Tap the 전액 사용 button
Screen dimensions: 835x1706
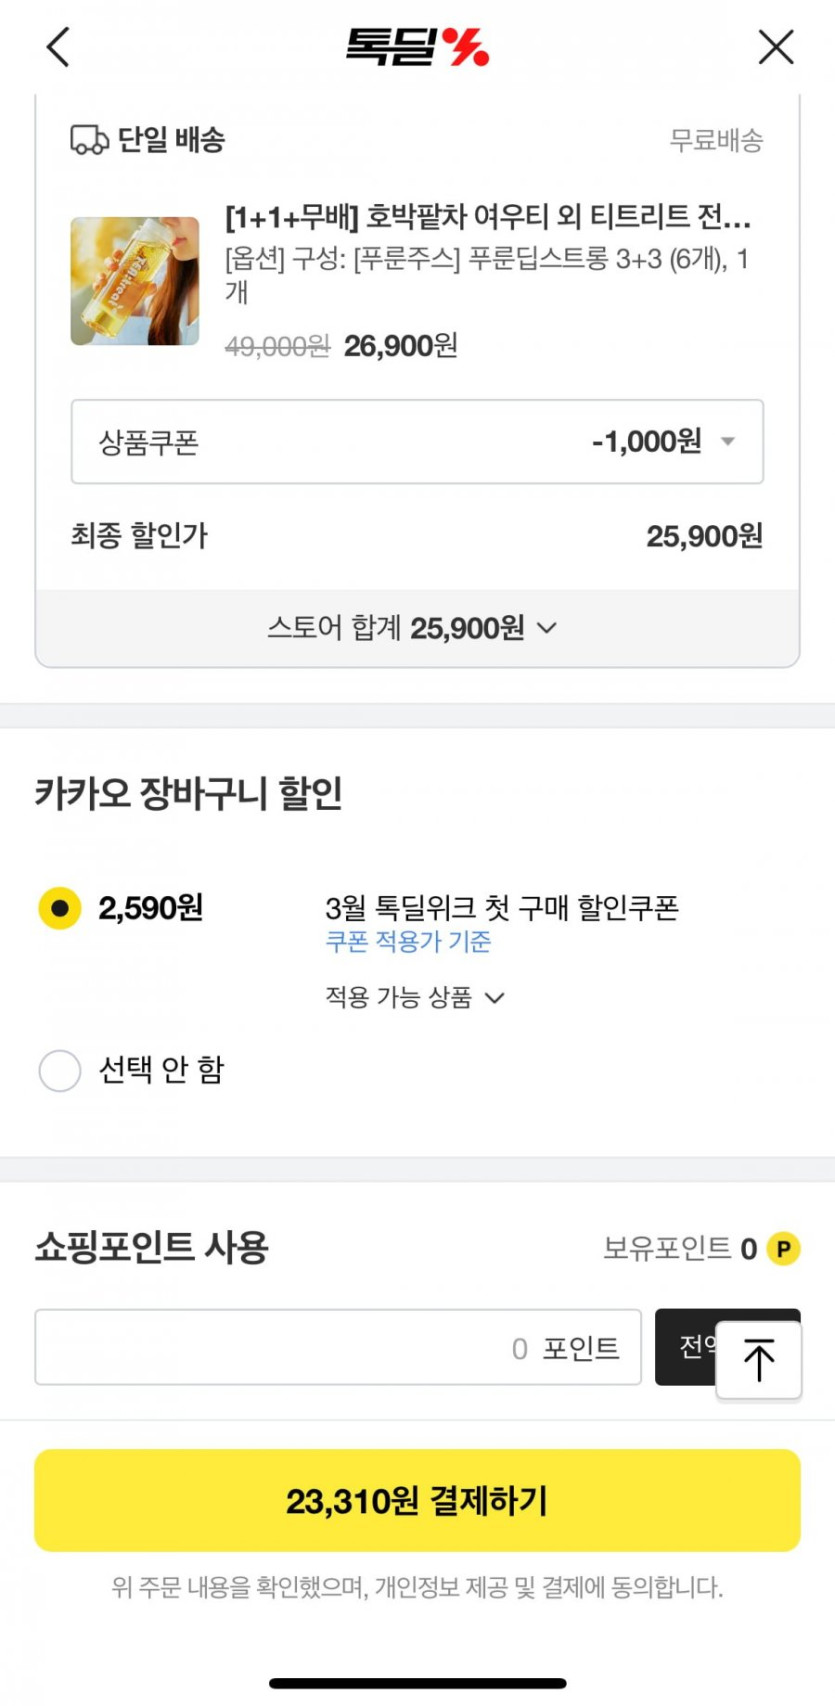[687, 1346]
